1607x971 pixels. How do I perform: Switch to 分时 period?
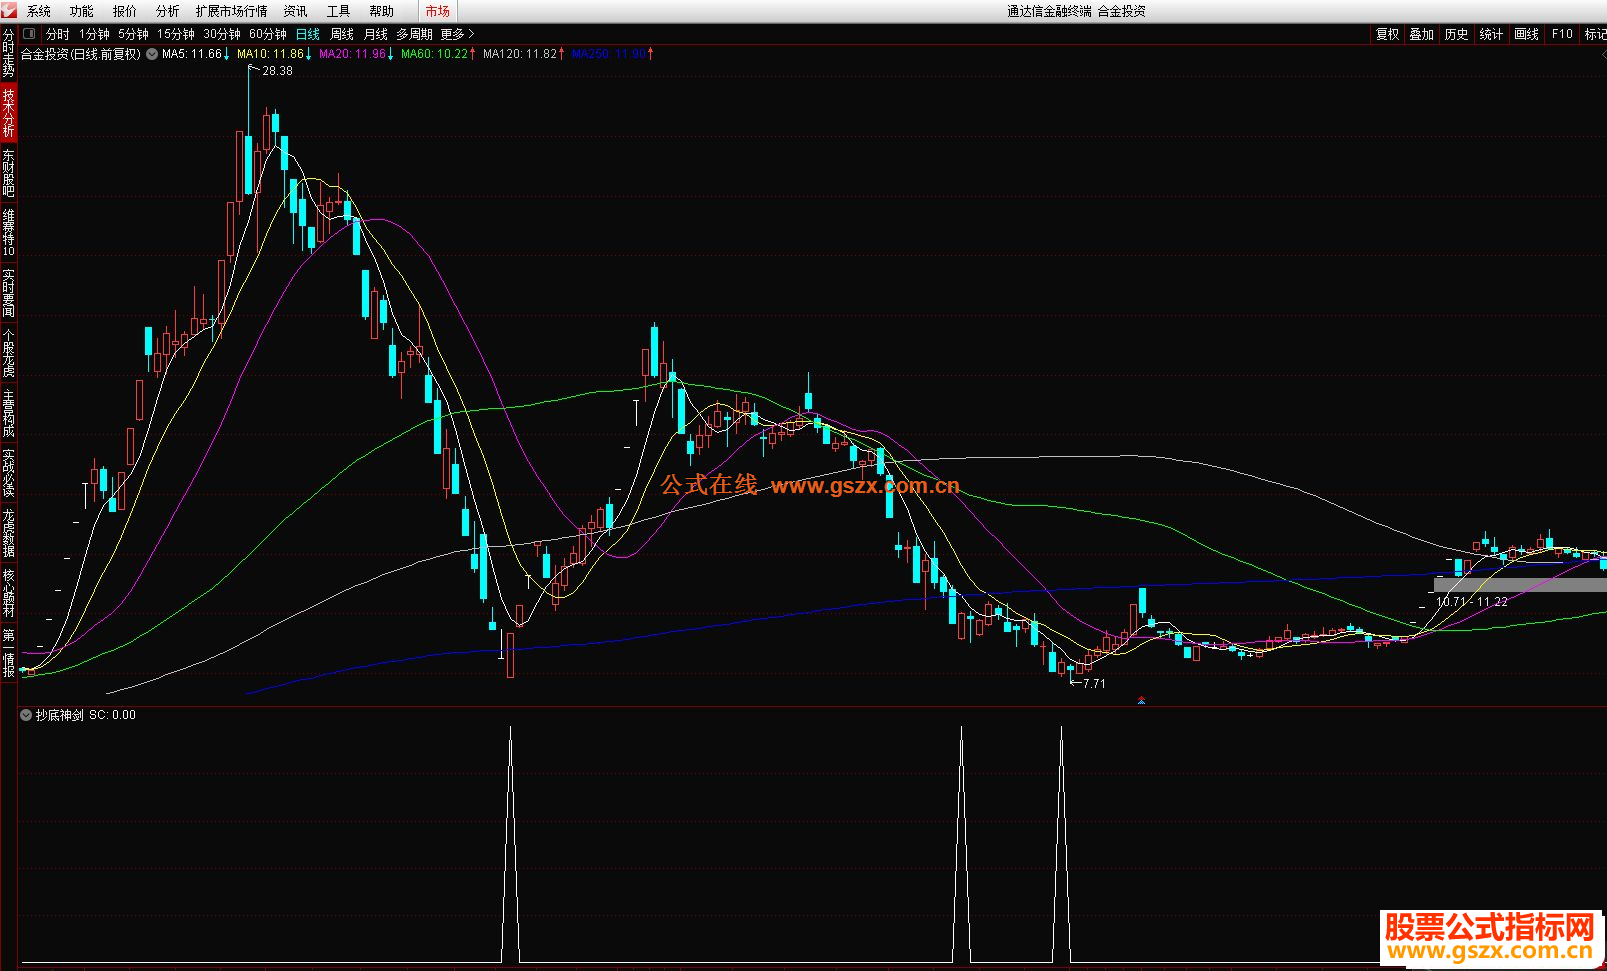tap(58, 34)
